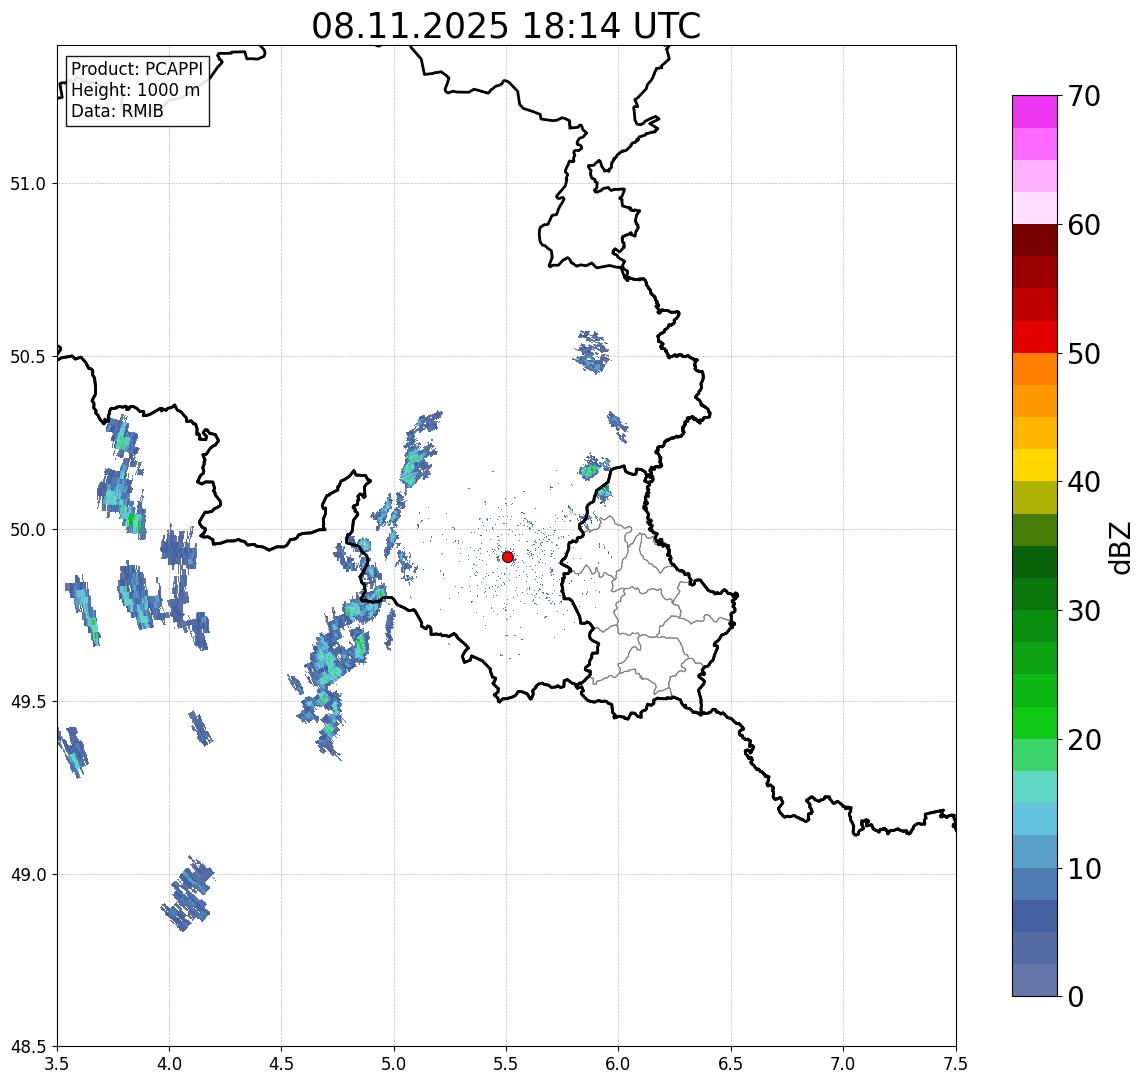1145x1084 pixels.
Task: Click the longitude tick label "4.0"
Action: pyautogui.click(x=169, y=1064)
